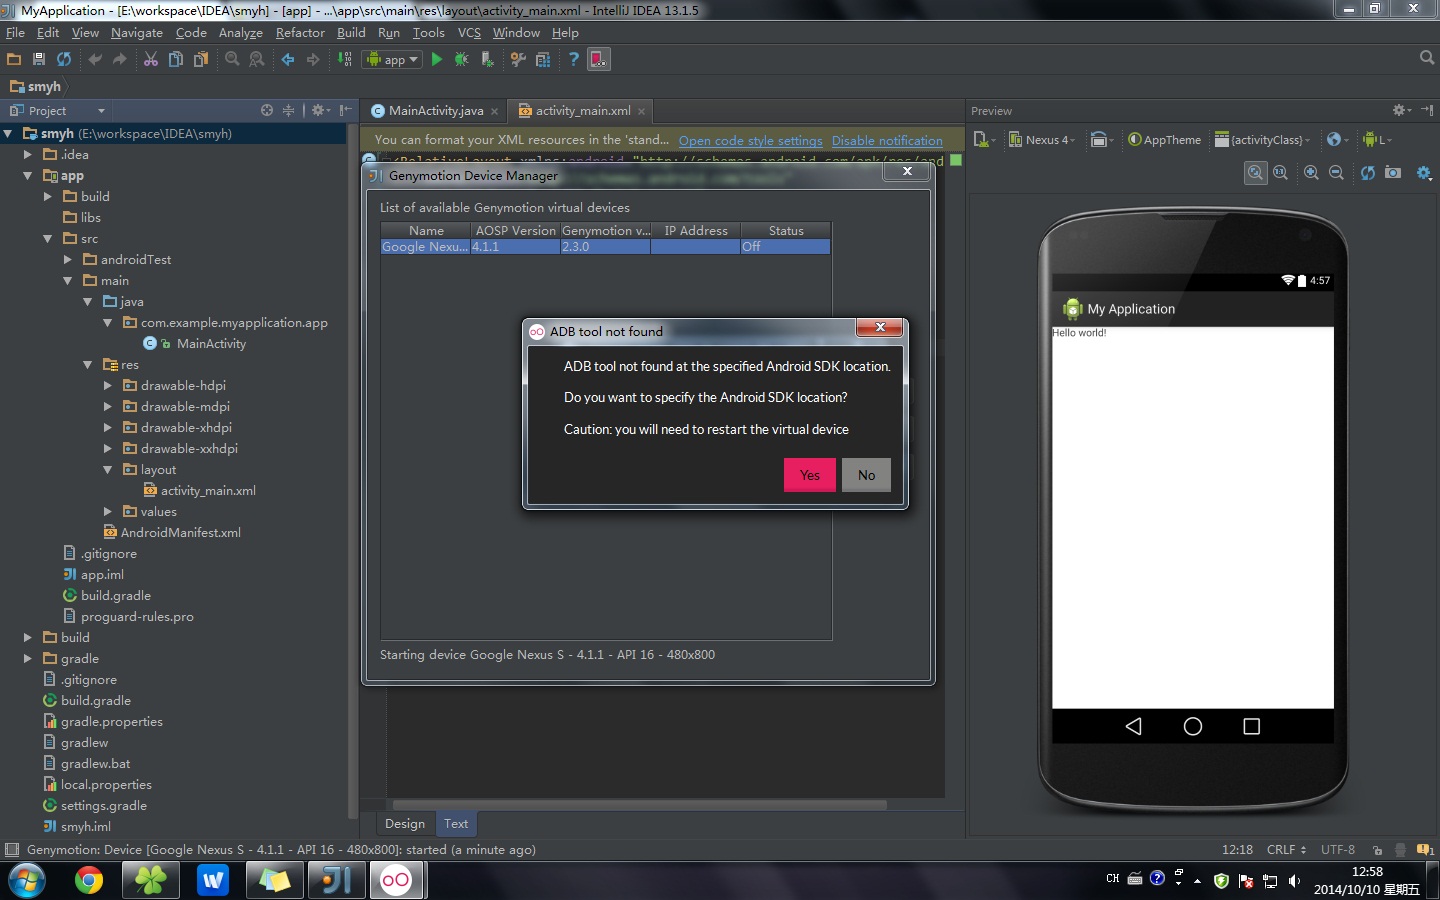1440x900 pixels.
Task: Take a screenshot with the camera icon in Preview
Action: (1393, 172)
